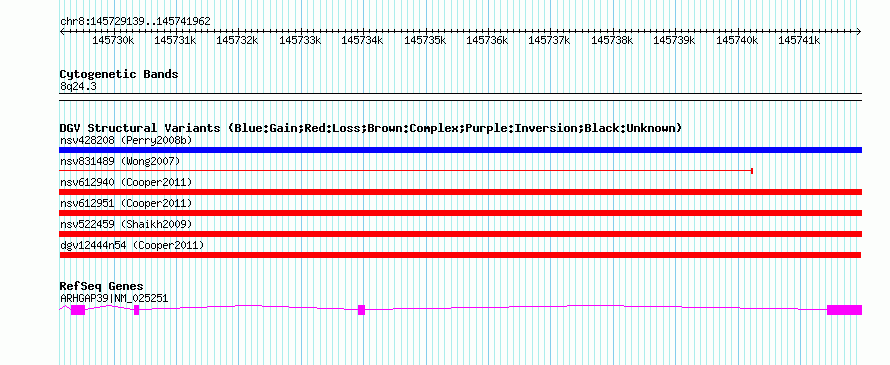Image resolution: width=890 pixels, height=365 pixels.
Task: Click the first magenta ARHGAP39 exon block
Action: pyautogui.click(x=78, y=310)
